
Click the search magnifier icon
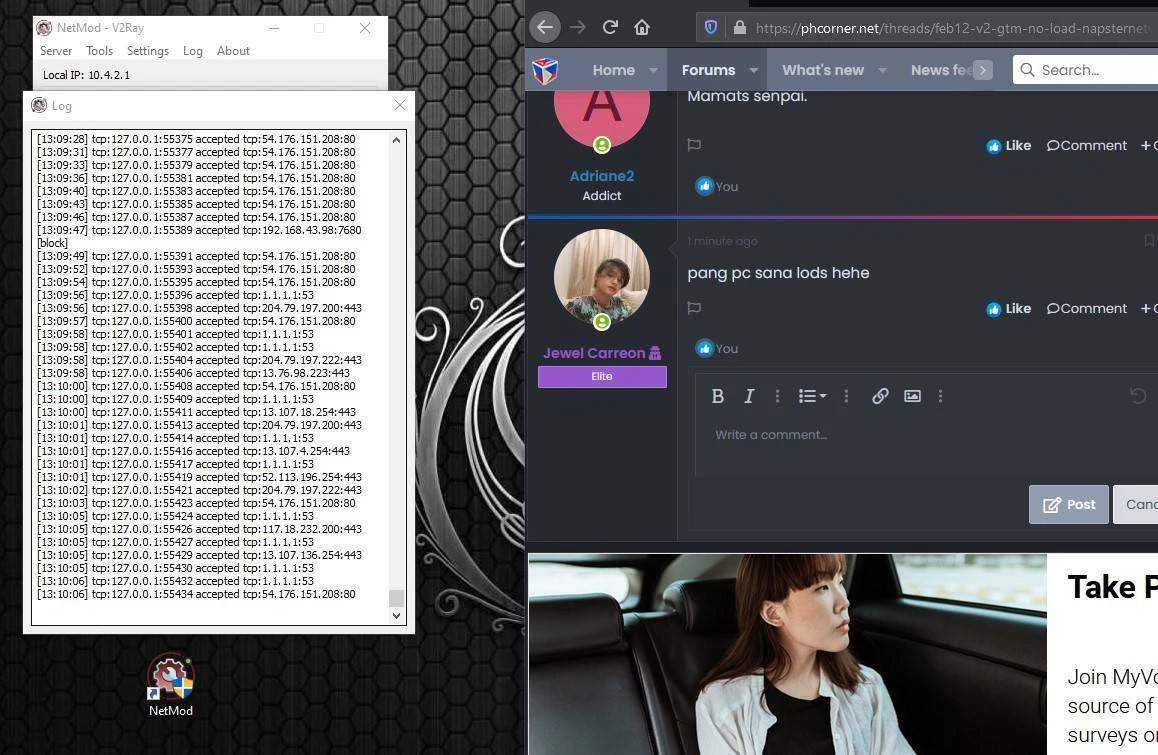tap(1027, 70)
